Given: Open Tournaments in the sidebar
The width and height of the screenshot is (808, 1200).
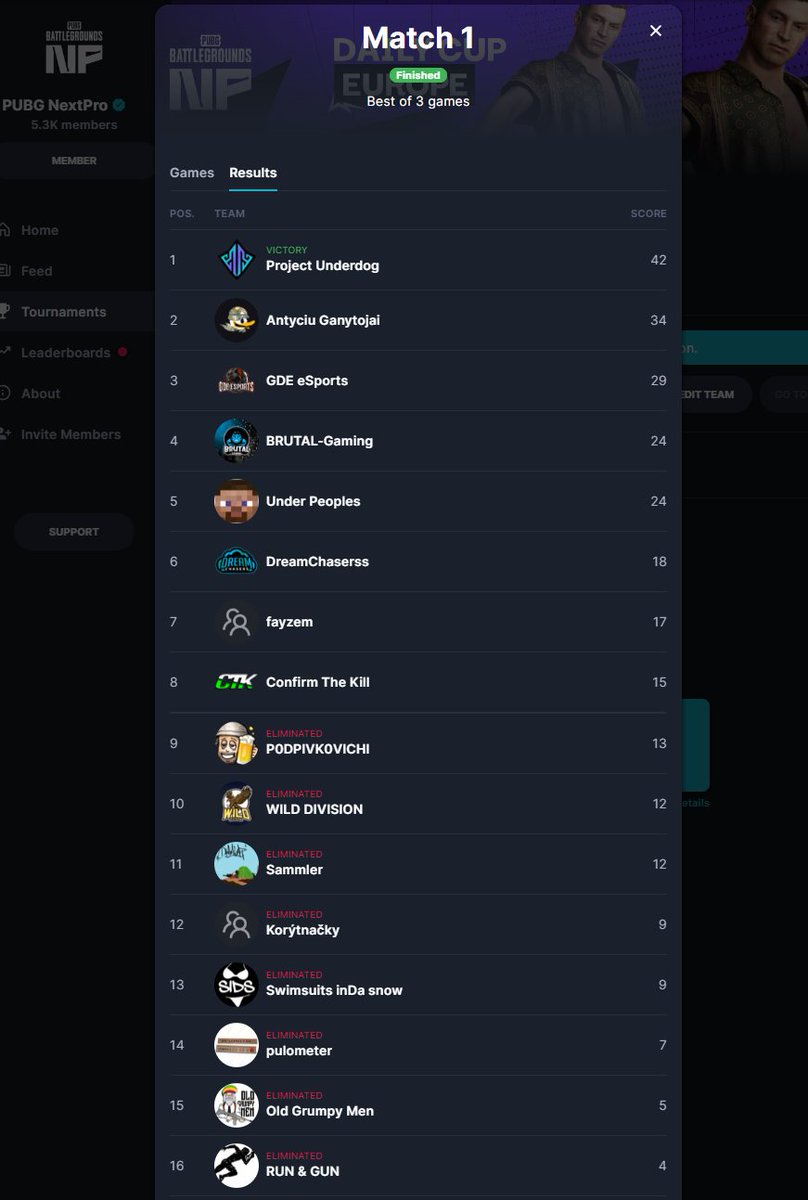Looking at the screenshot, I should pyautogui.click(x=63, y=312).
